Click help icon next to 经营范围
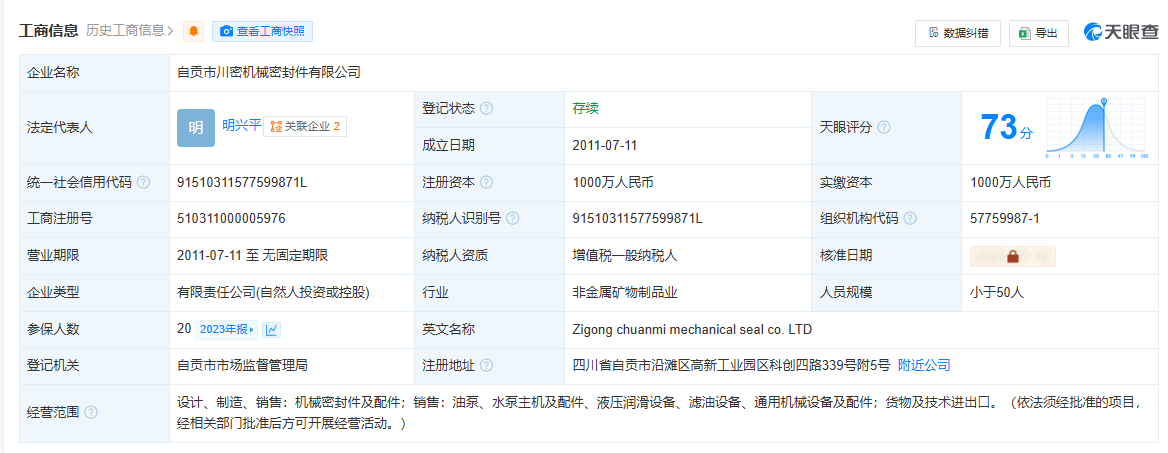The height and width of the screenshot is (453, 1168). 91,412
